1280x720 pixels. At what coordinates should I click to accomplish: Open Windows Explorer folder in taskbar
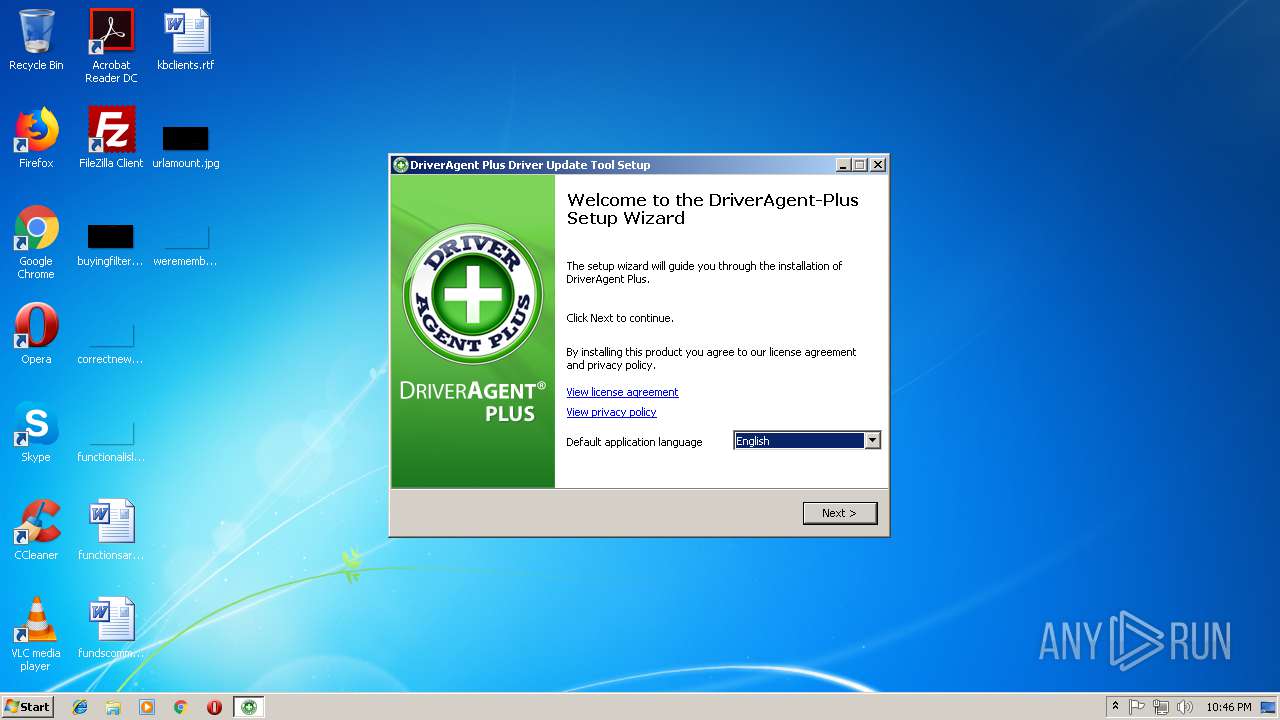click(113, 707)
